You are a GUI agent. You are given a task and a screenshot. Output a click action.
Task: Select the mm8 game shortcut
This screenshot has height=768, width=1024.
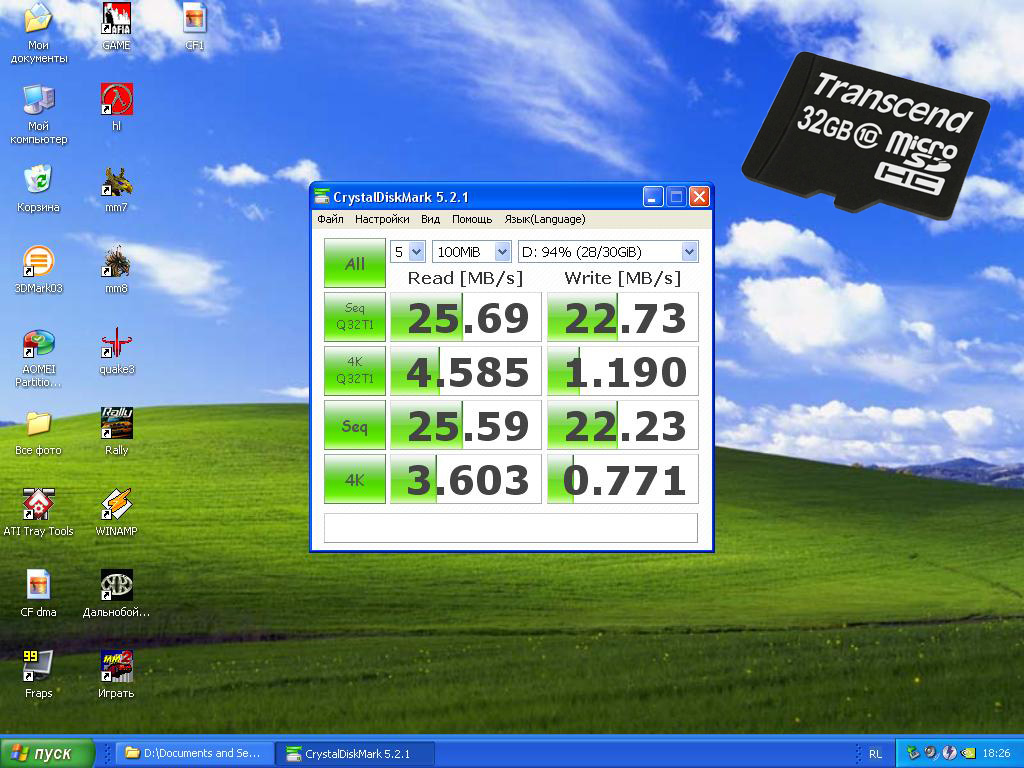[x=116, y=269]
